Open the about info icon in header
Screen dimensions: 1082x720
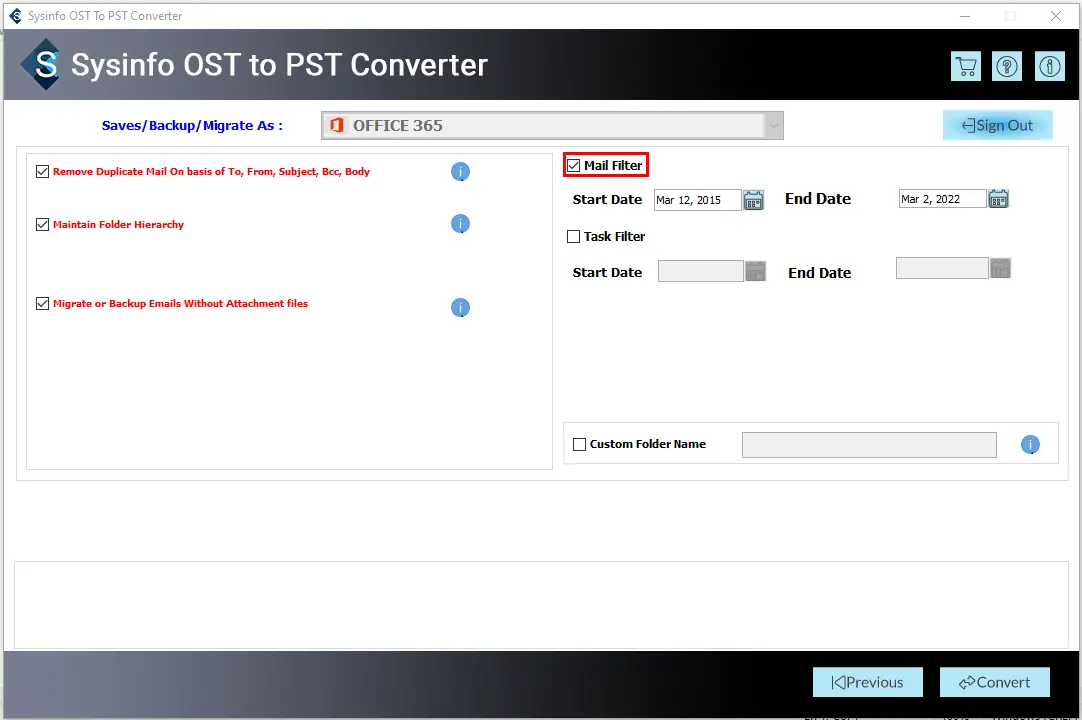point(1050,66)
